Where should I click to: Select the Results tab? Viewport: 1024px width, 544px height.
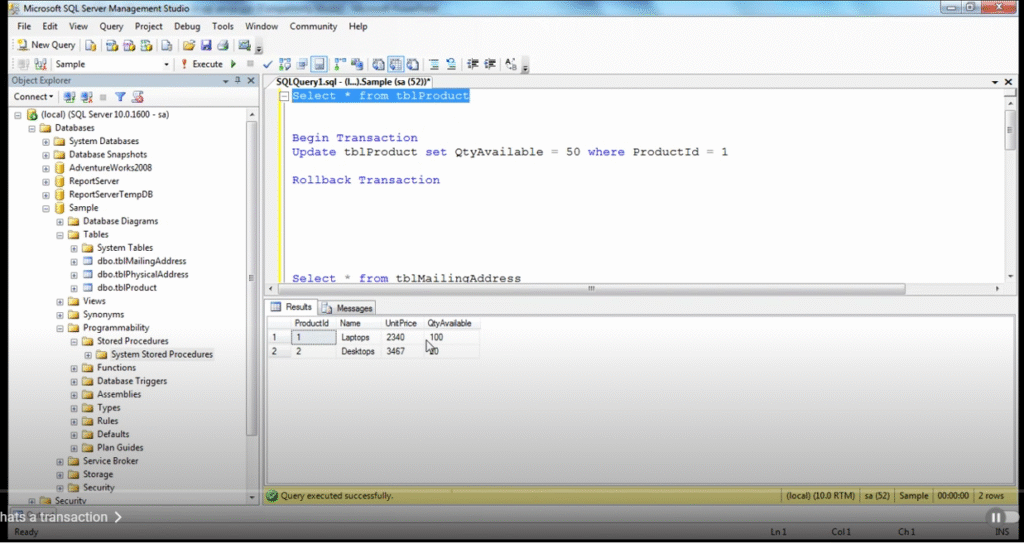[x=292, y=307]
